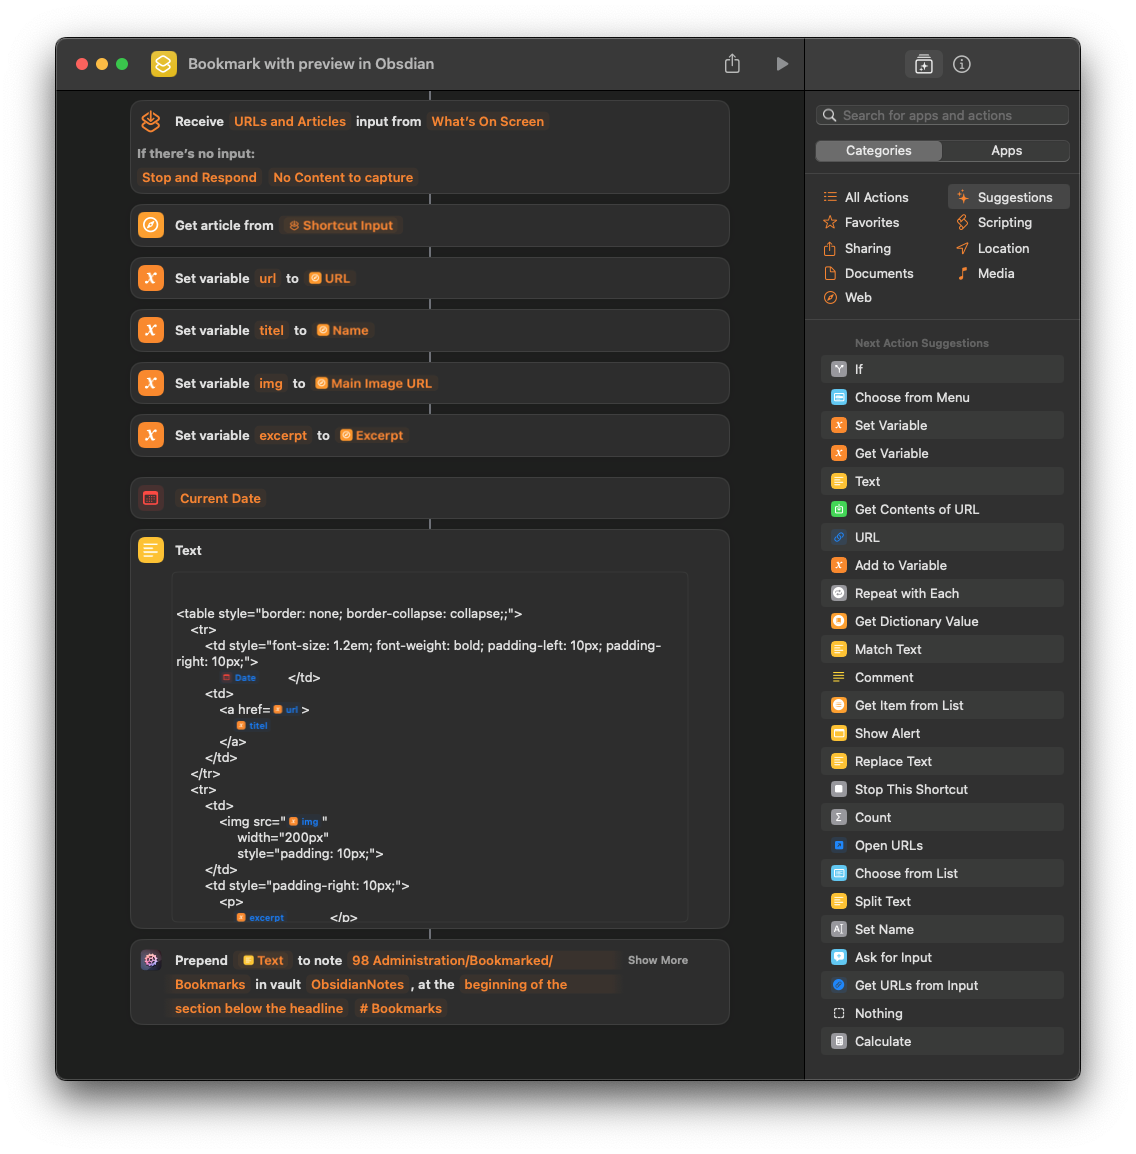Image resolution: width=1136 pixels, height=1154 pixels.
Task: Switch to the Apps tab
Action: click(x=1006, y=150)
